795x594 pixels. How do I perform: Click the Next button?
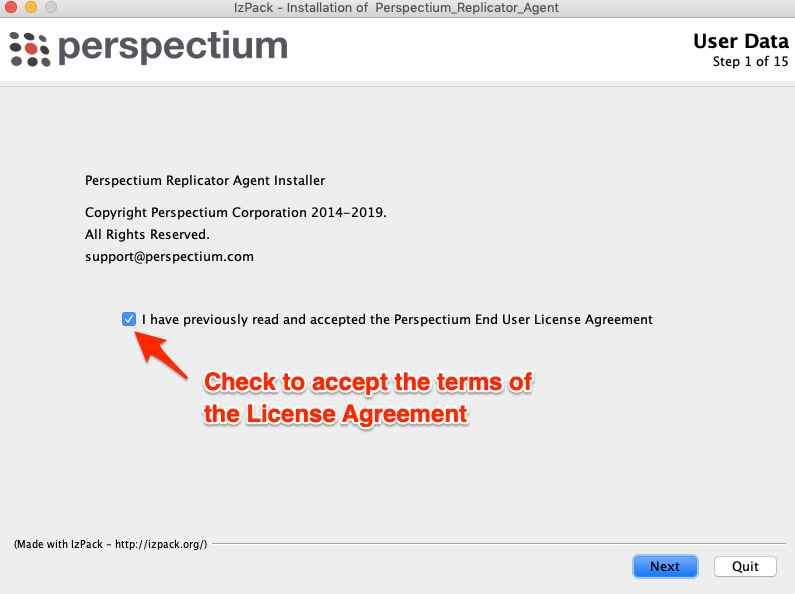pyautogui.click(x=665, y=566)
